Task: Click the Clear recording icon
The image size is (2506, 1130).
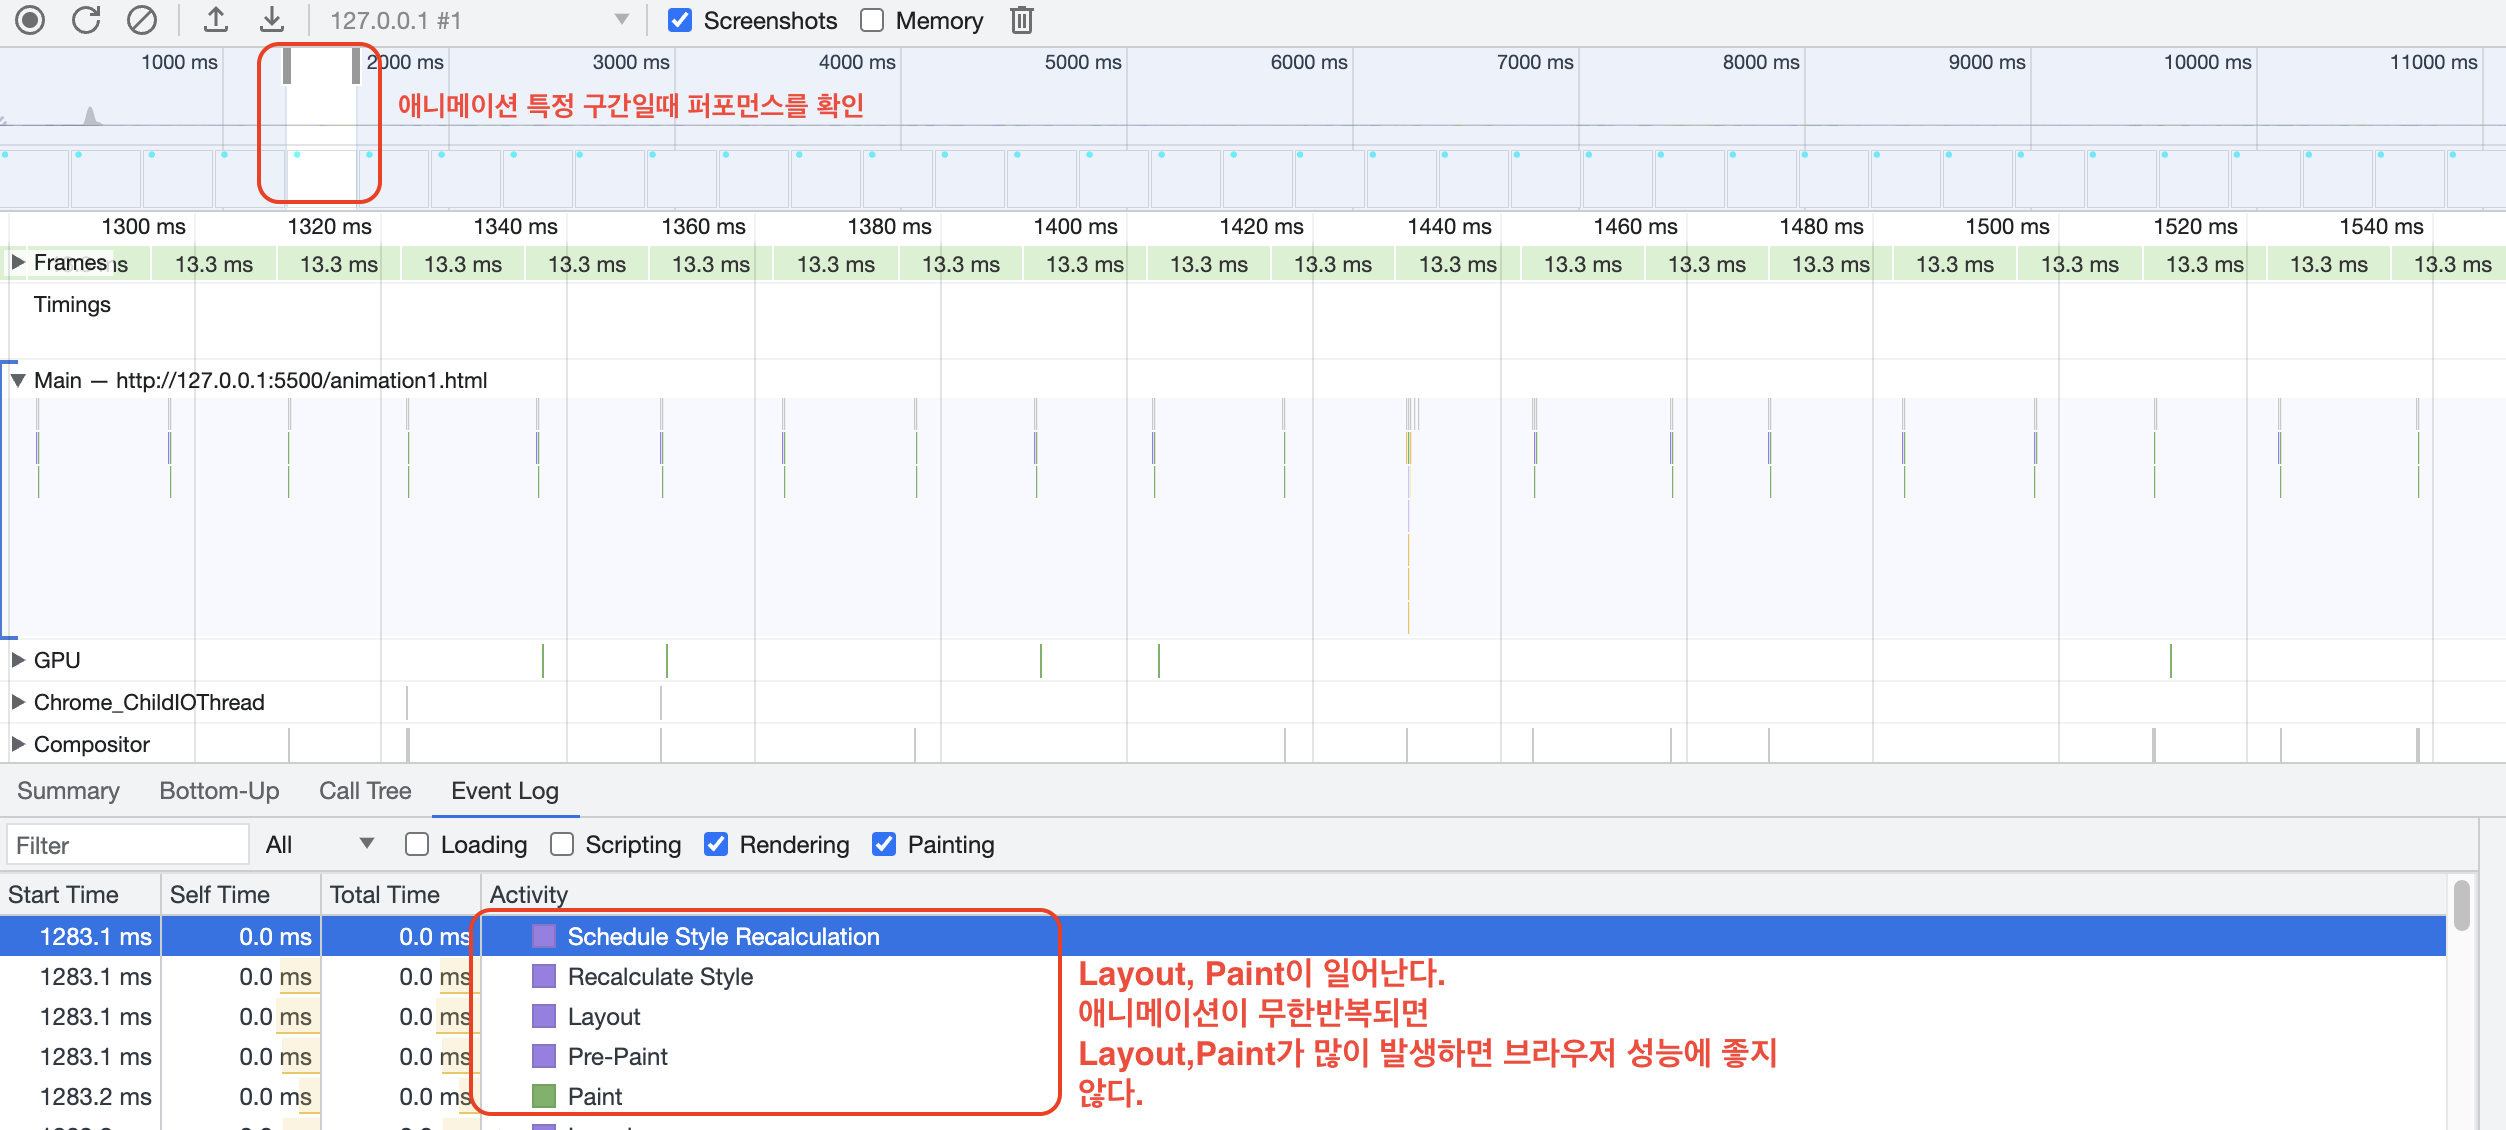Action: 142,20
